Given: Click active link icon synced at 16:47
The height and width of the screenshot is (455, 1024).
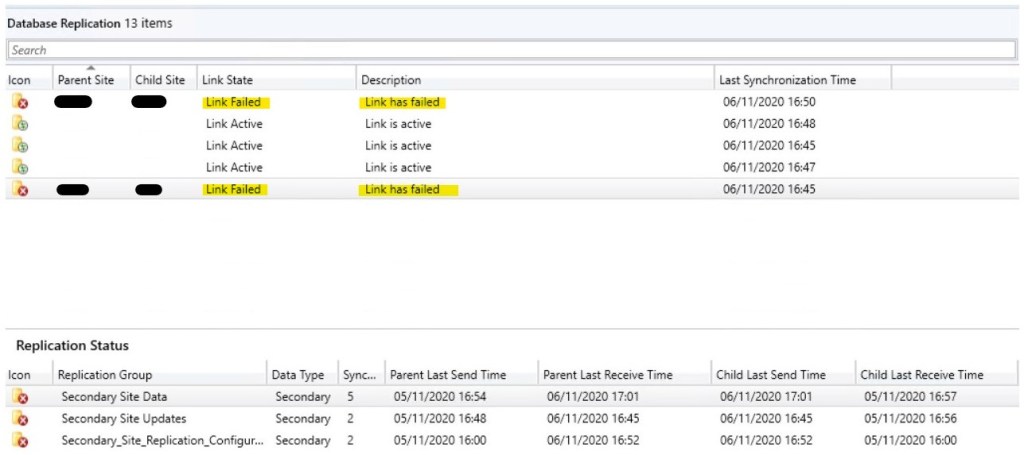Looking at the screenshot, I should pos(20,168).
